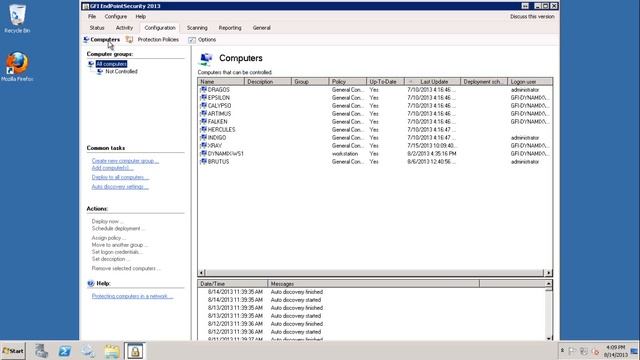Activate the GFI EndPointSecurity taskbar button
This screenshot has height=360, width=640.
pyautogui.click(x=135, y=351)
